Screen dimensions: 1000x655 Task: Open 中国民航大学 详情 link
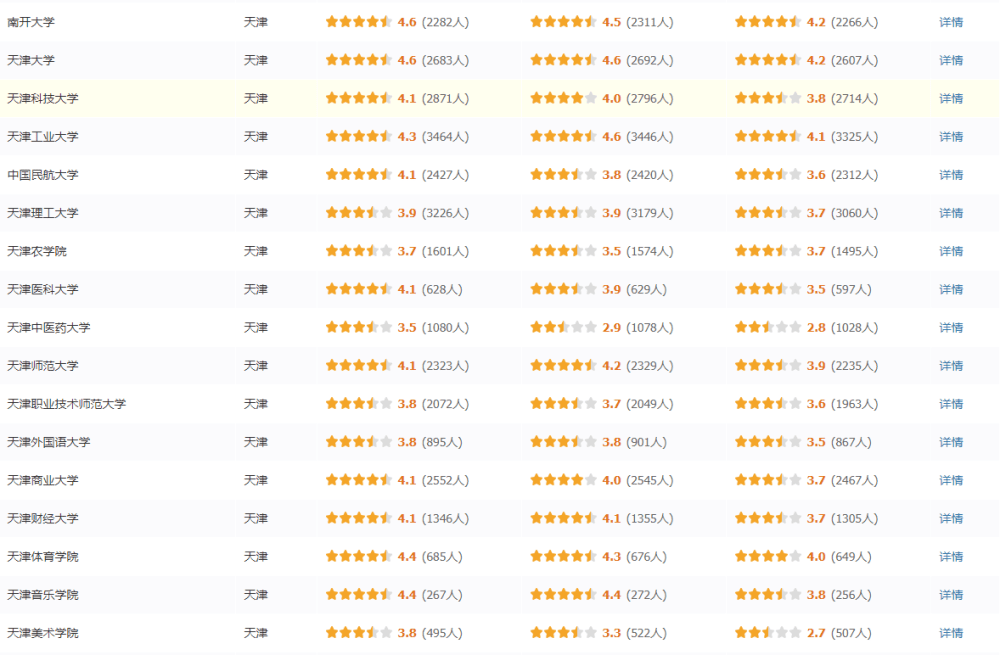click(x=950, y=175)
